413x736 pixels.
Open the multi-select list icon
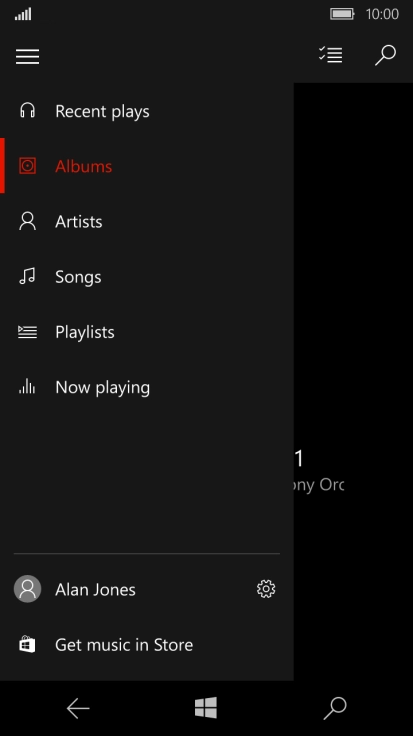pos(330,55)
